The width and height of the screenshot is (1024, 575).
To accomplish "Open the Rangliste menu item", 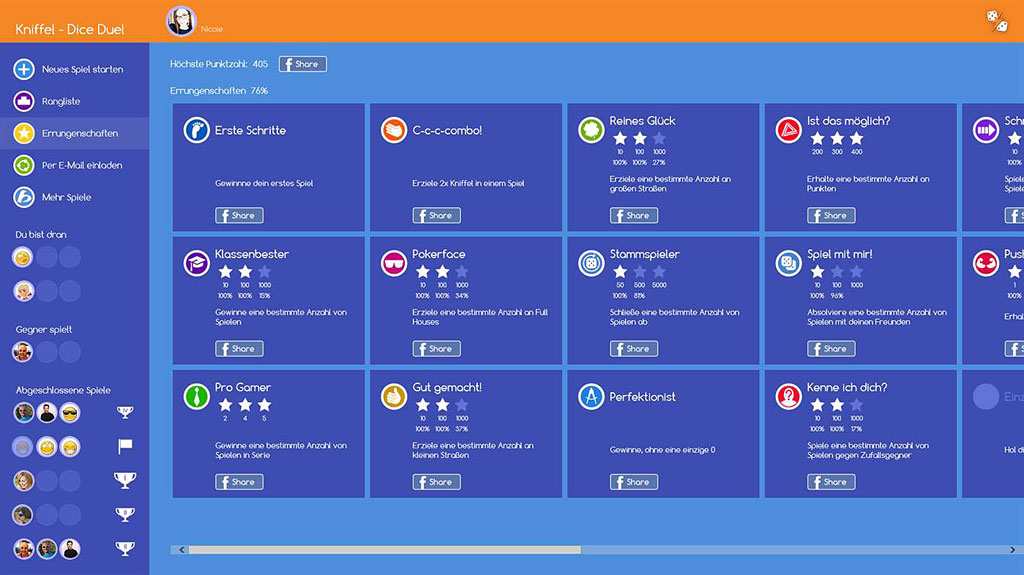I will click(74, 101).
